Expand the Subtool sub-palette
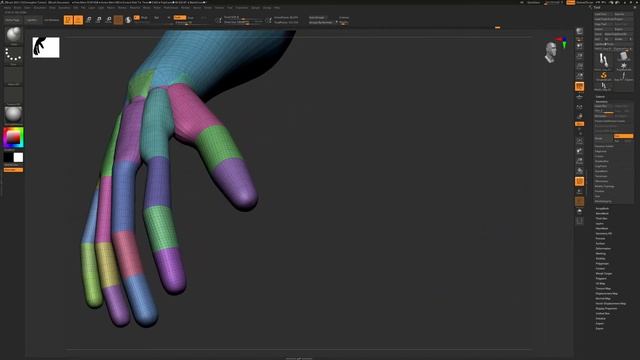 [600, 97]
